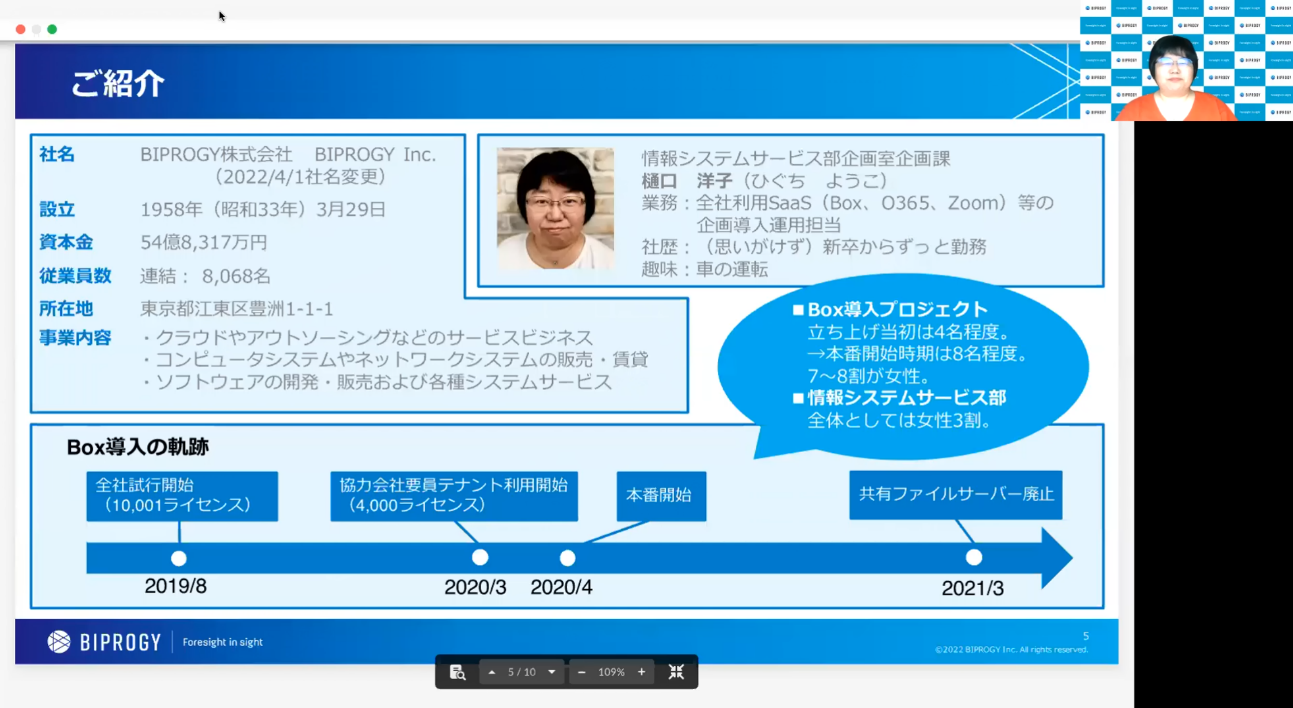This screenshot has height=708, width=1293.
Task: Click the 事業内容 label
Action: [75, 337]
